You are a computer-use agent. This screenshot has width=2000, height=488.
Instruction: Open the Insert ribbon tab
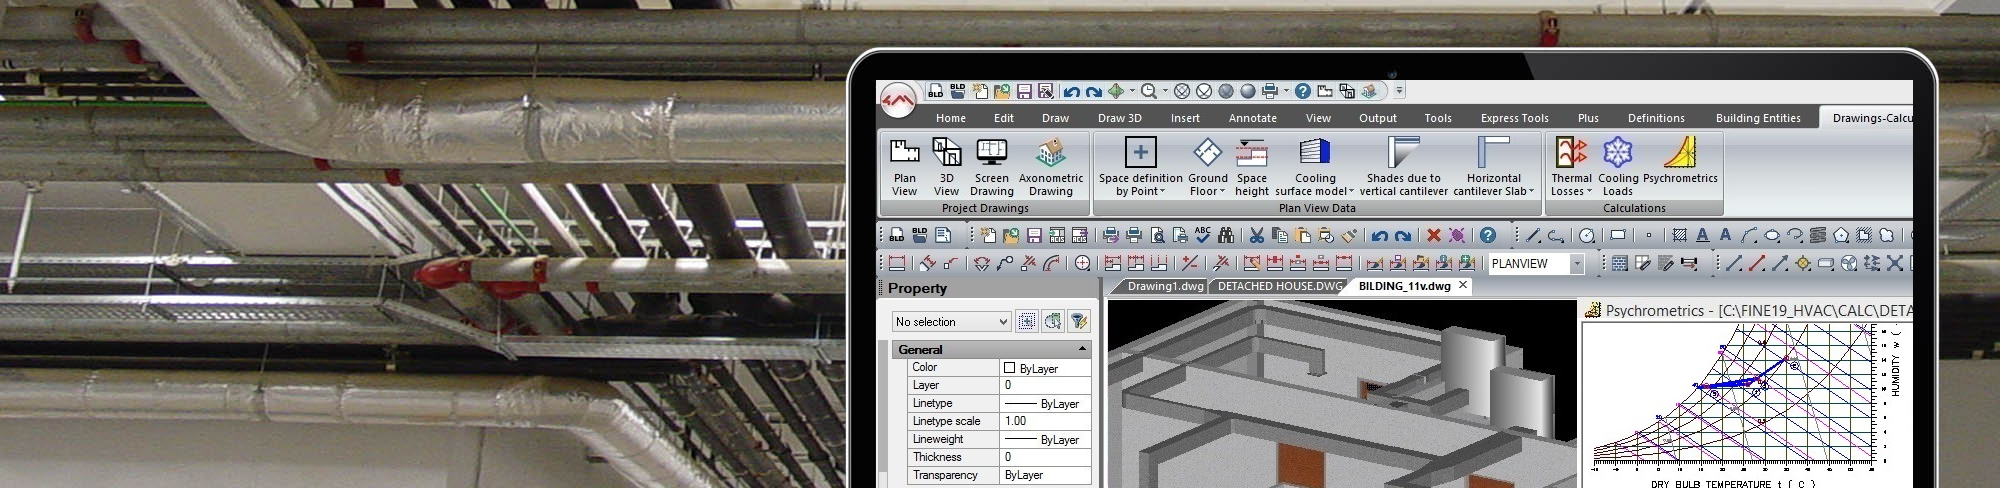pyautogui.click(x=1185, y=118)
